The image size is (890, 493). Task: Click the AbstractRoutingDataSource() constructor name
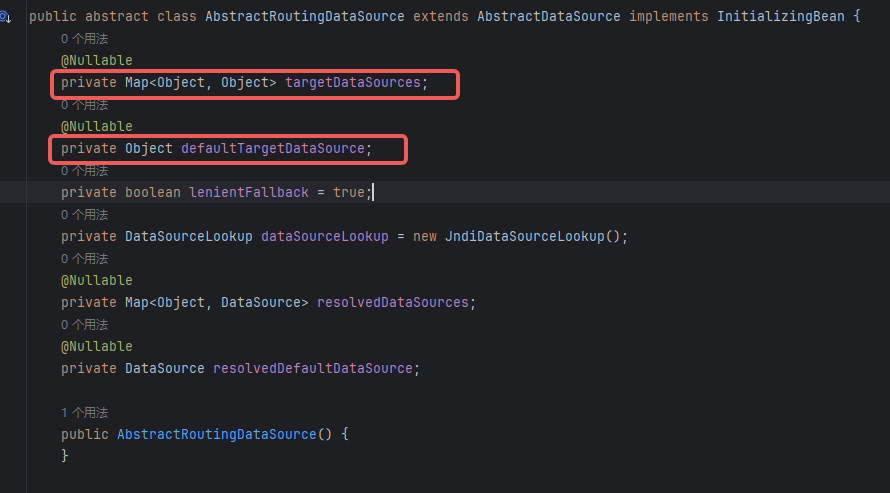pos(216,434)
